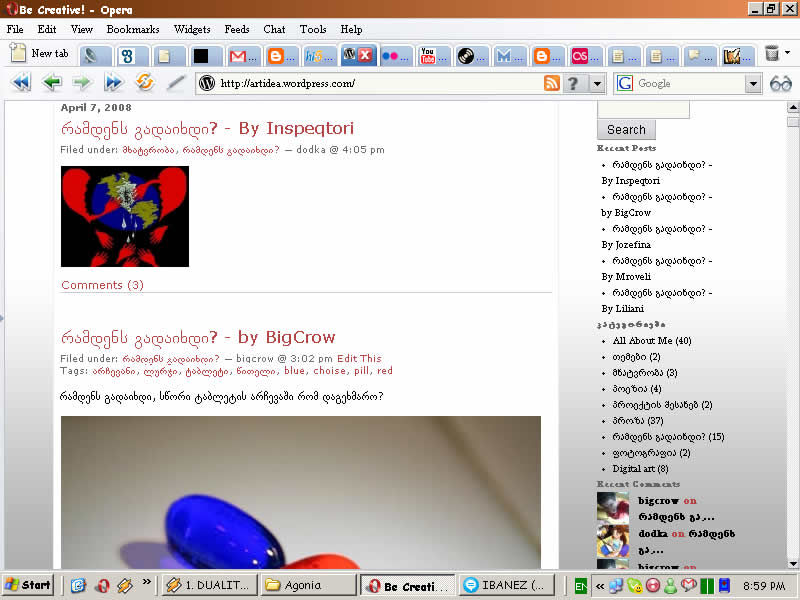800x600 pixels.
Task: Open the Feeds menu
Action: point(237,30)
